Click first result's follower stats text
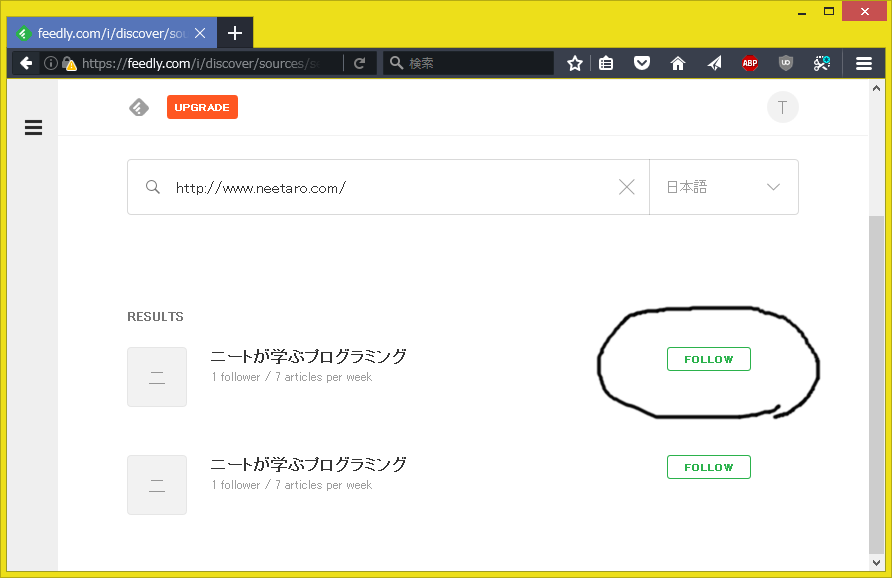The width and height of the screenshot is (892, 578). coord(291,377)
